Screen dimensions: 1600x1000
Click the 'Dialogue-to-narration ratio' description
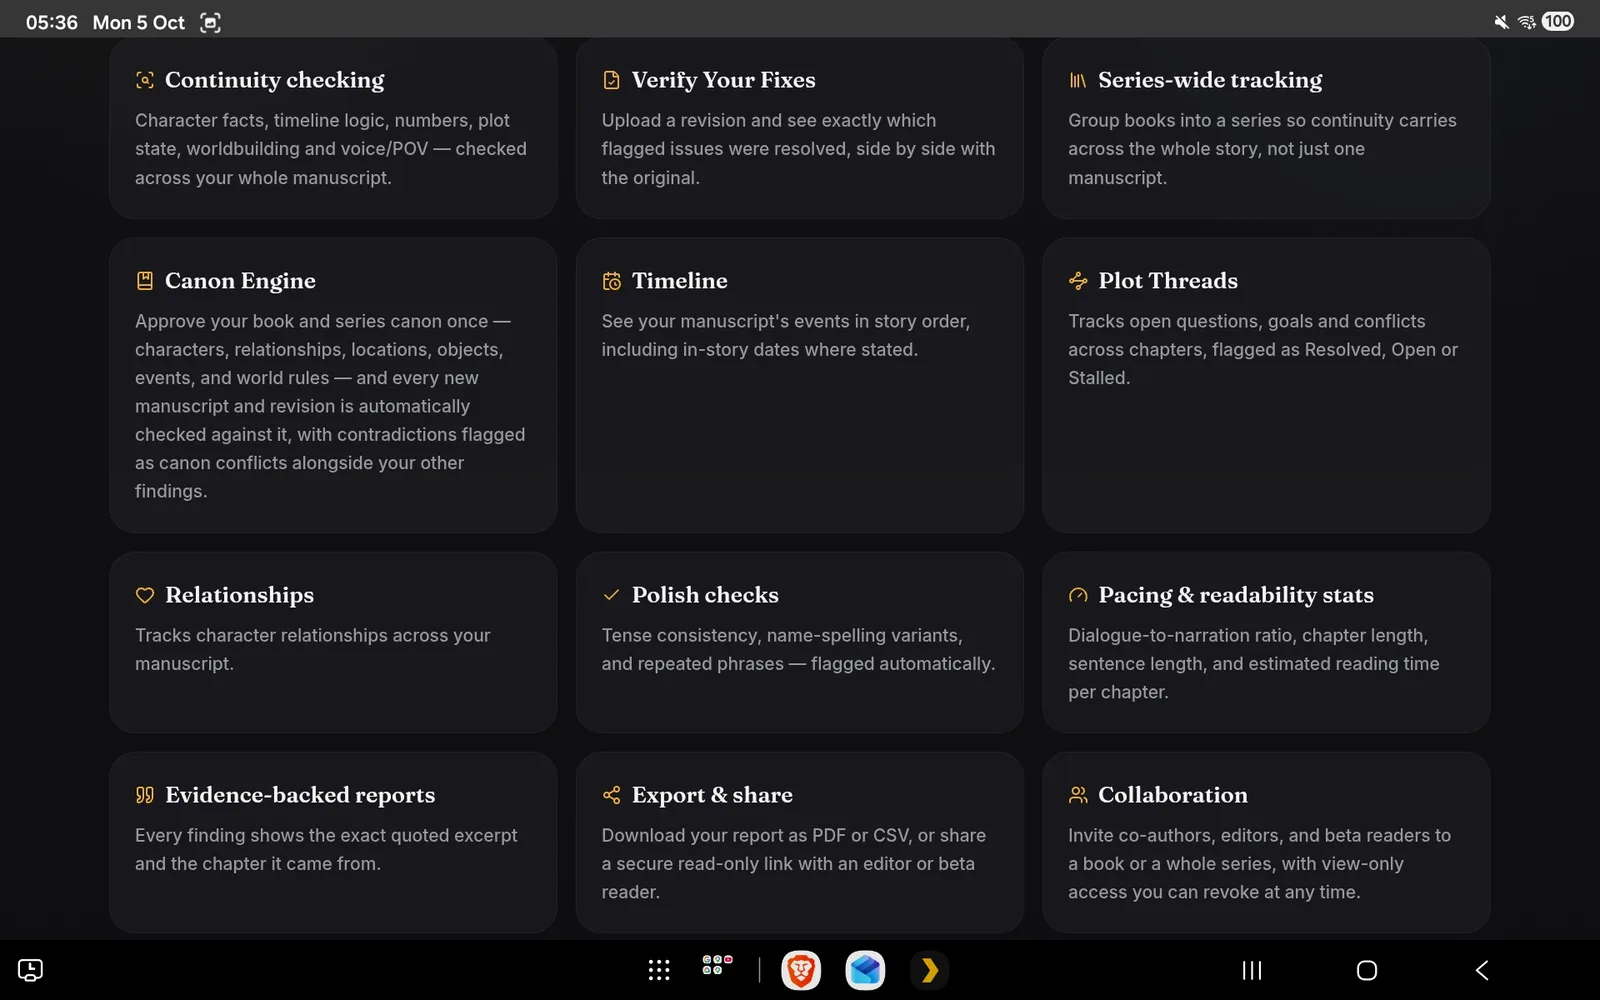(1254, 663)
